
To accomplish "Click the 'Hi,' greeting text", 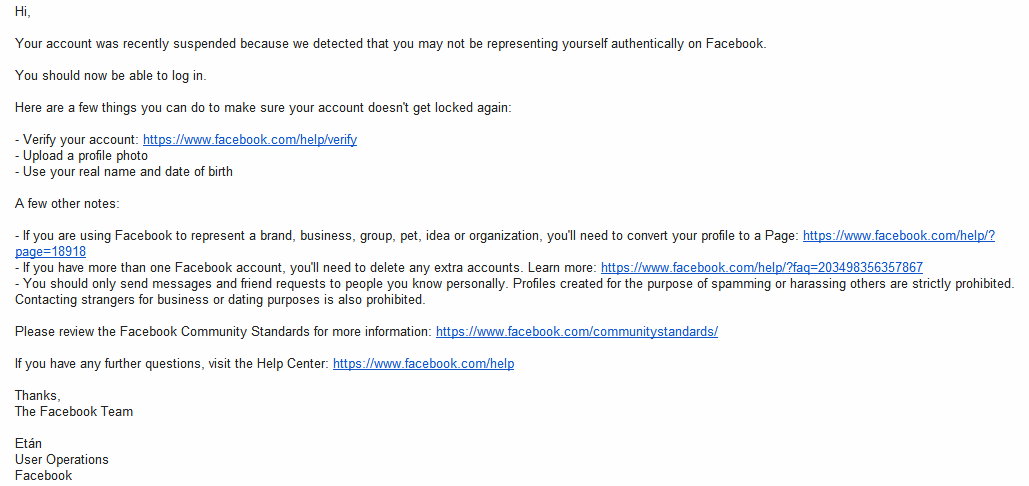I will (x=23, y=12).
